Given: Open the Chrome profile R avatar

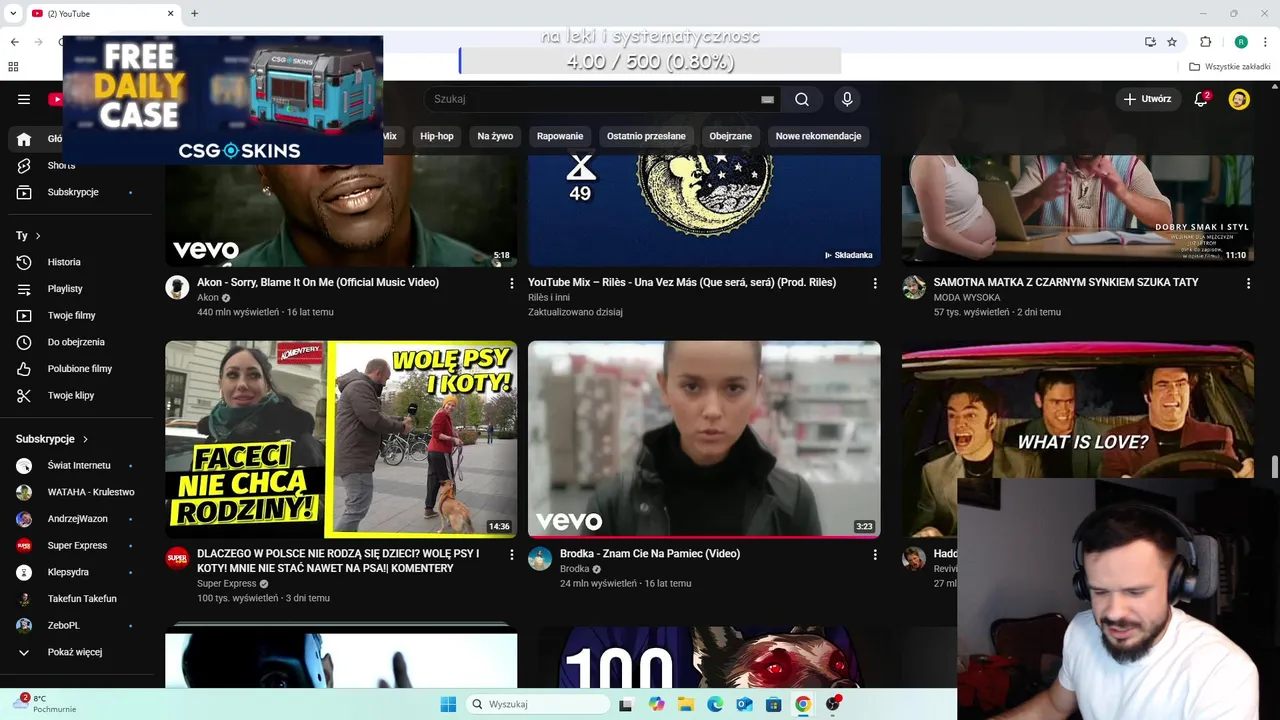Looking at the screenshot, I should click(x=1241, y=41).
